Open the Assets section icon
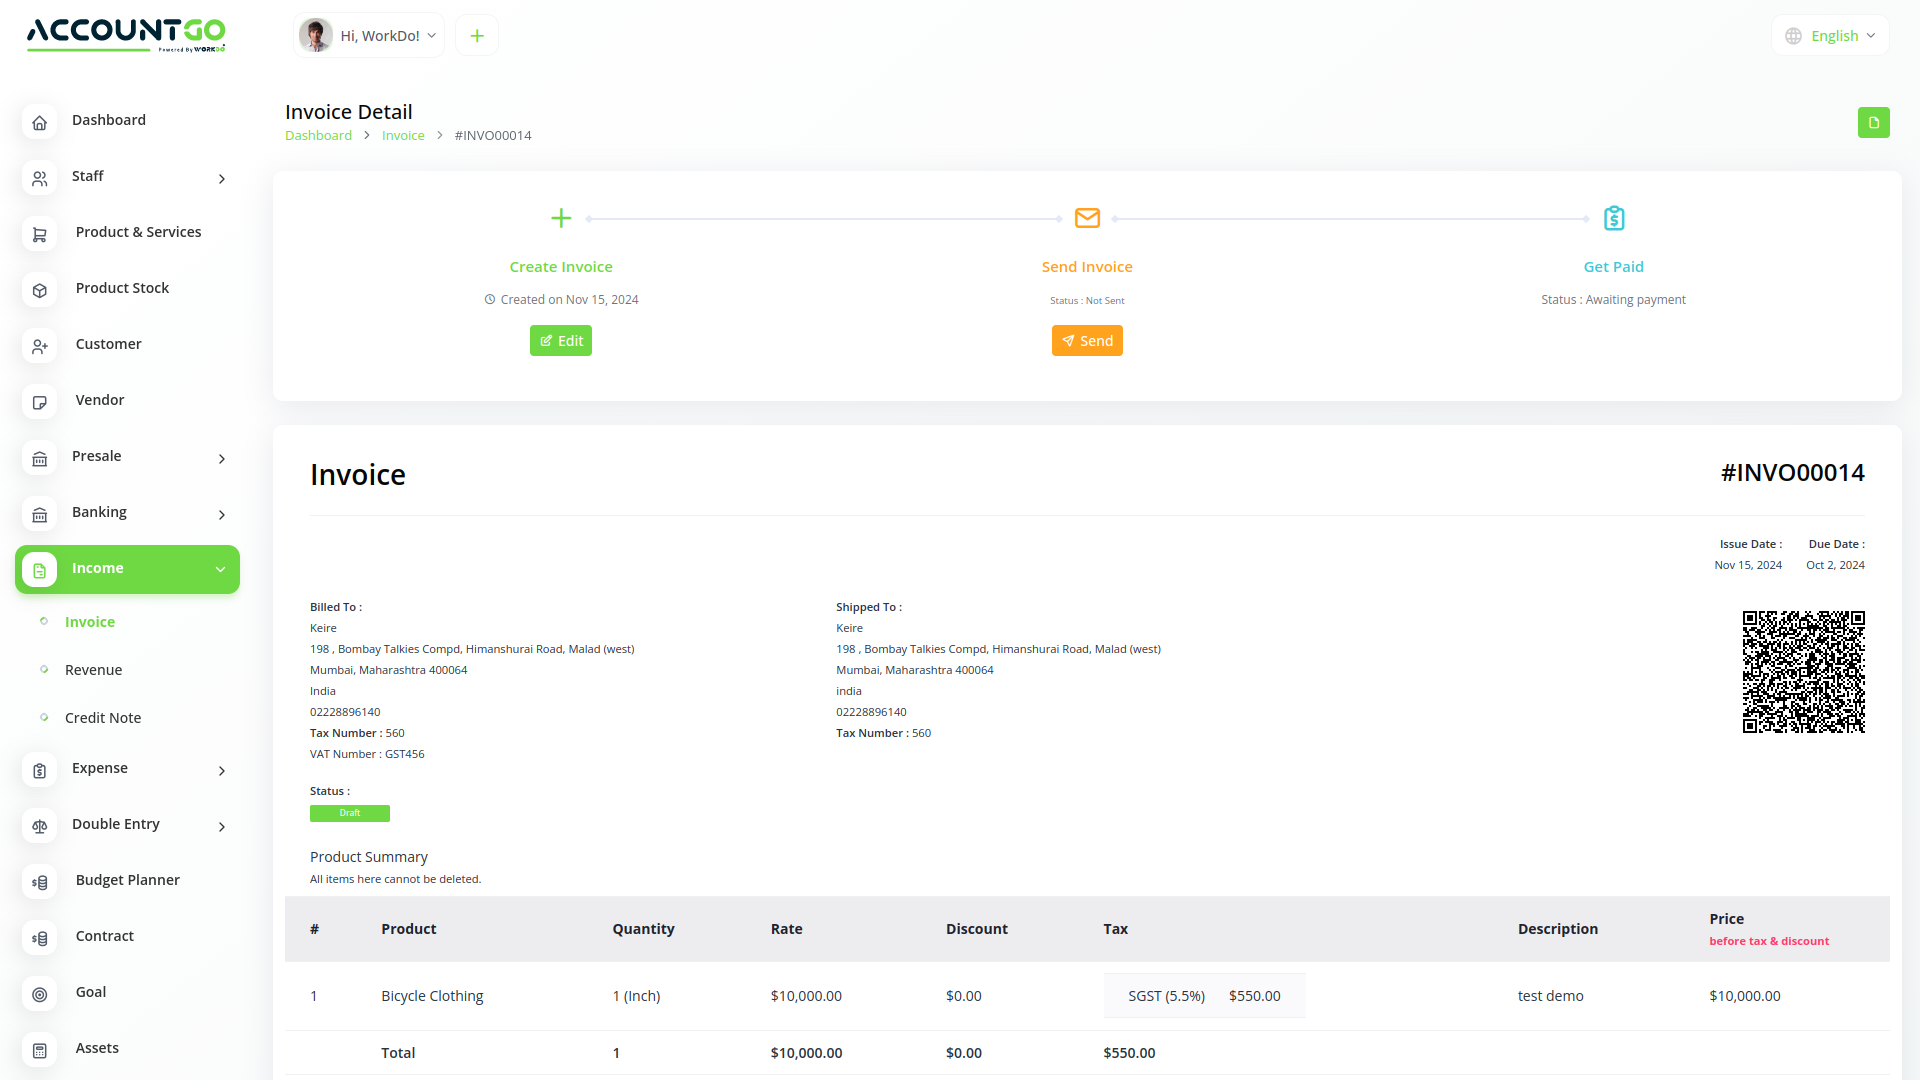Image resolution: width=1920 pixels, height=1080 pixels. pyautogui.click(x=39, y=1050)
